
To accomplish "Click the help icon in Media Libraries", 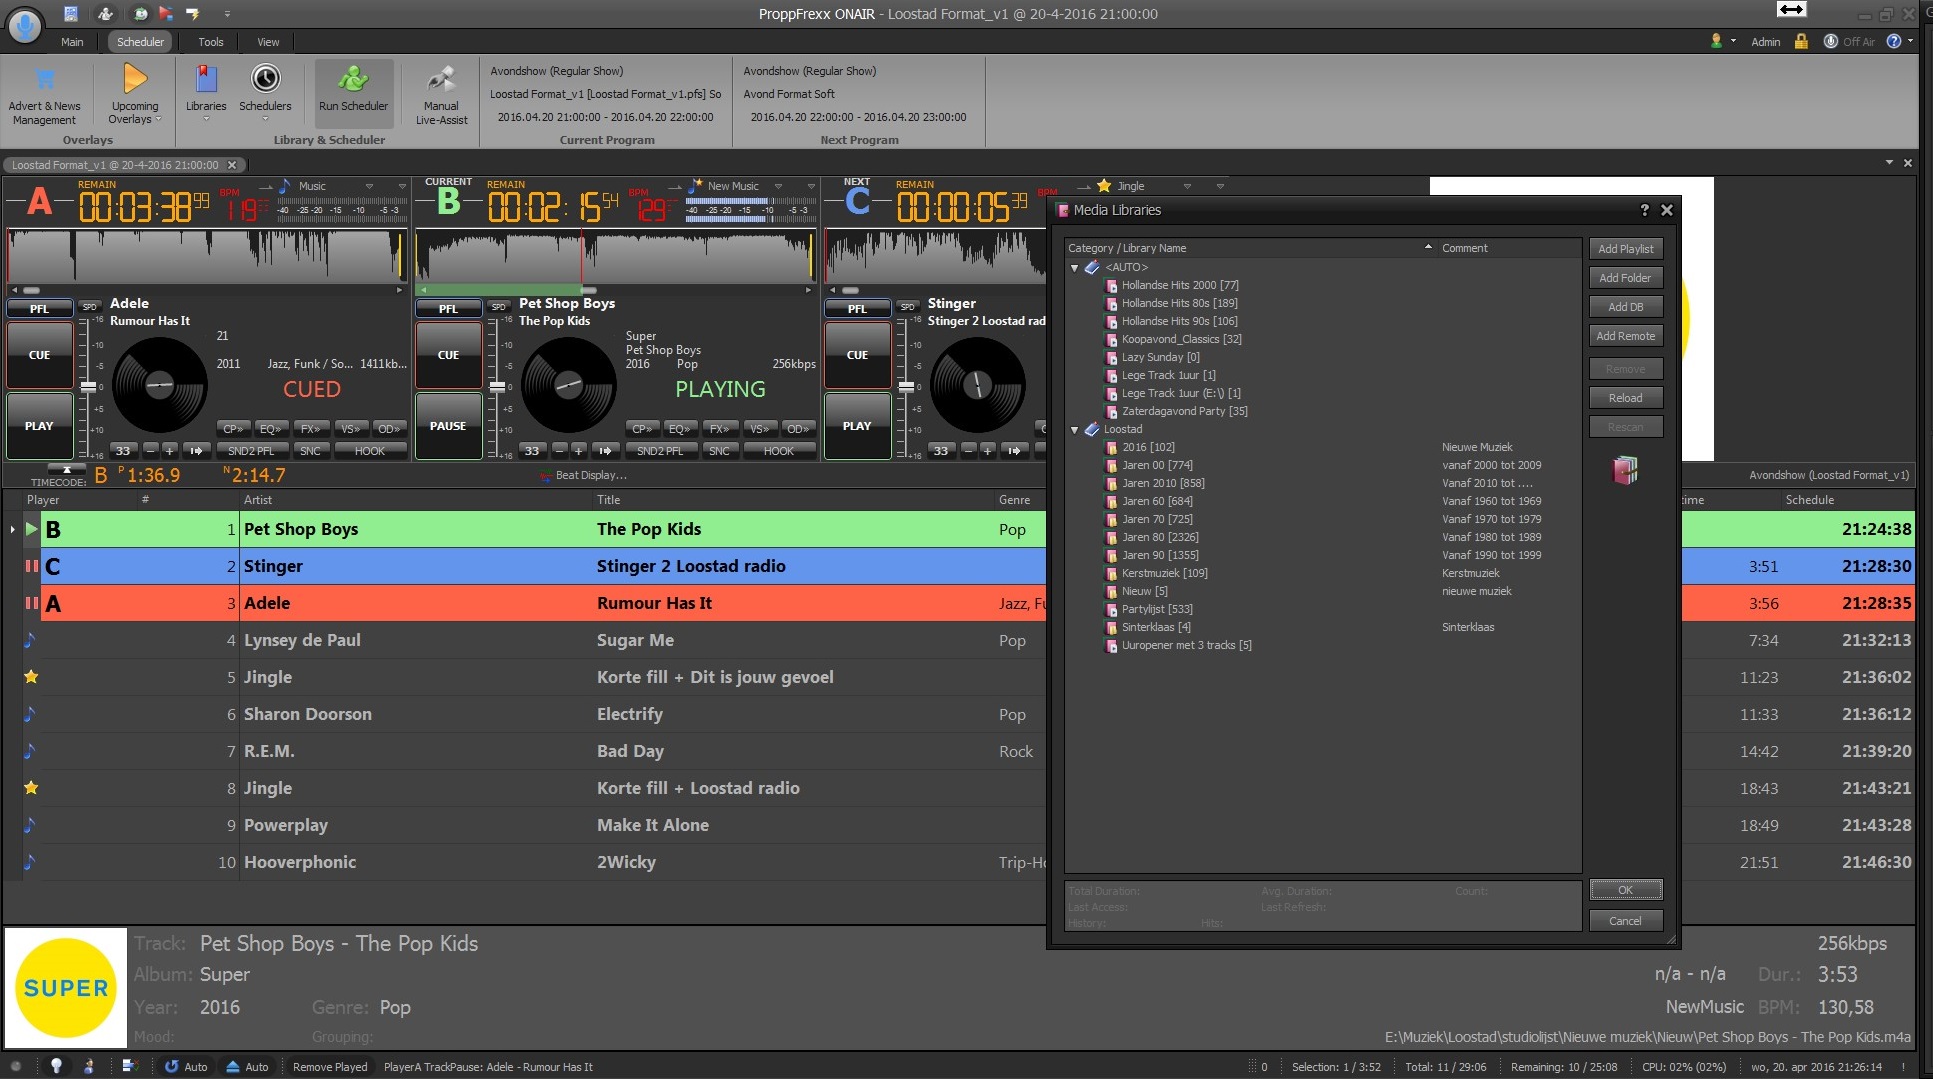I will [1644, 210].
